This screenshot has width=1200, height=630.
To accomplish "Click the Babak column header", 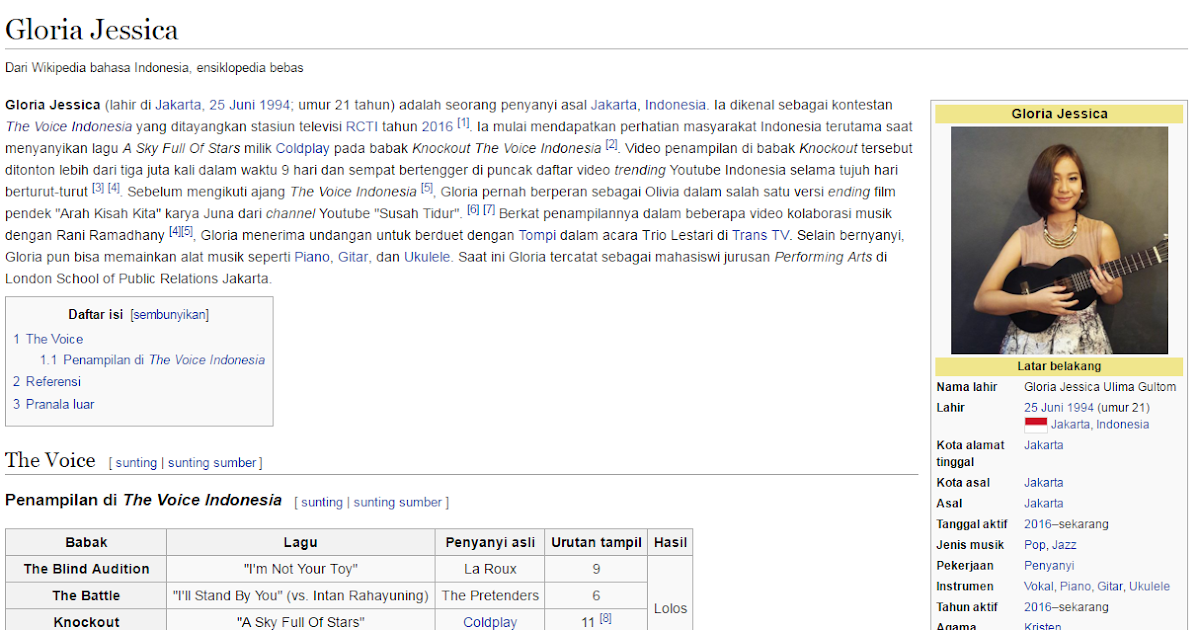I will click(x=86, y=543).
